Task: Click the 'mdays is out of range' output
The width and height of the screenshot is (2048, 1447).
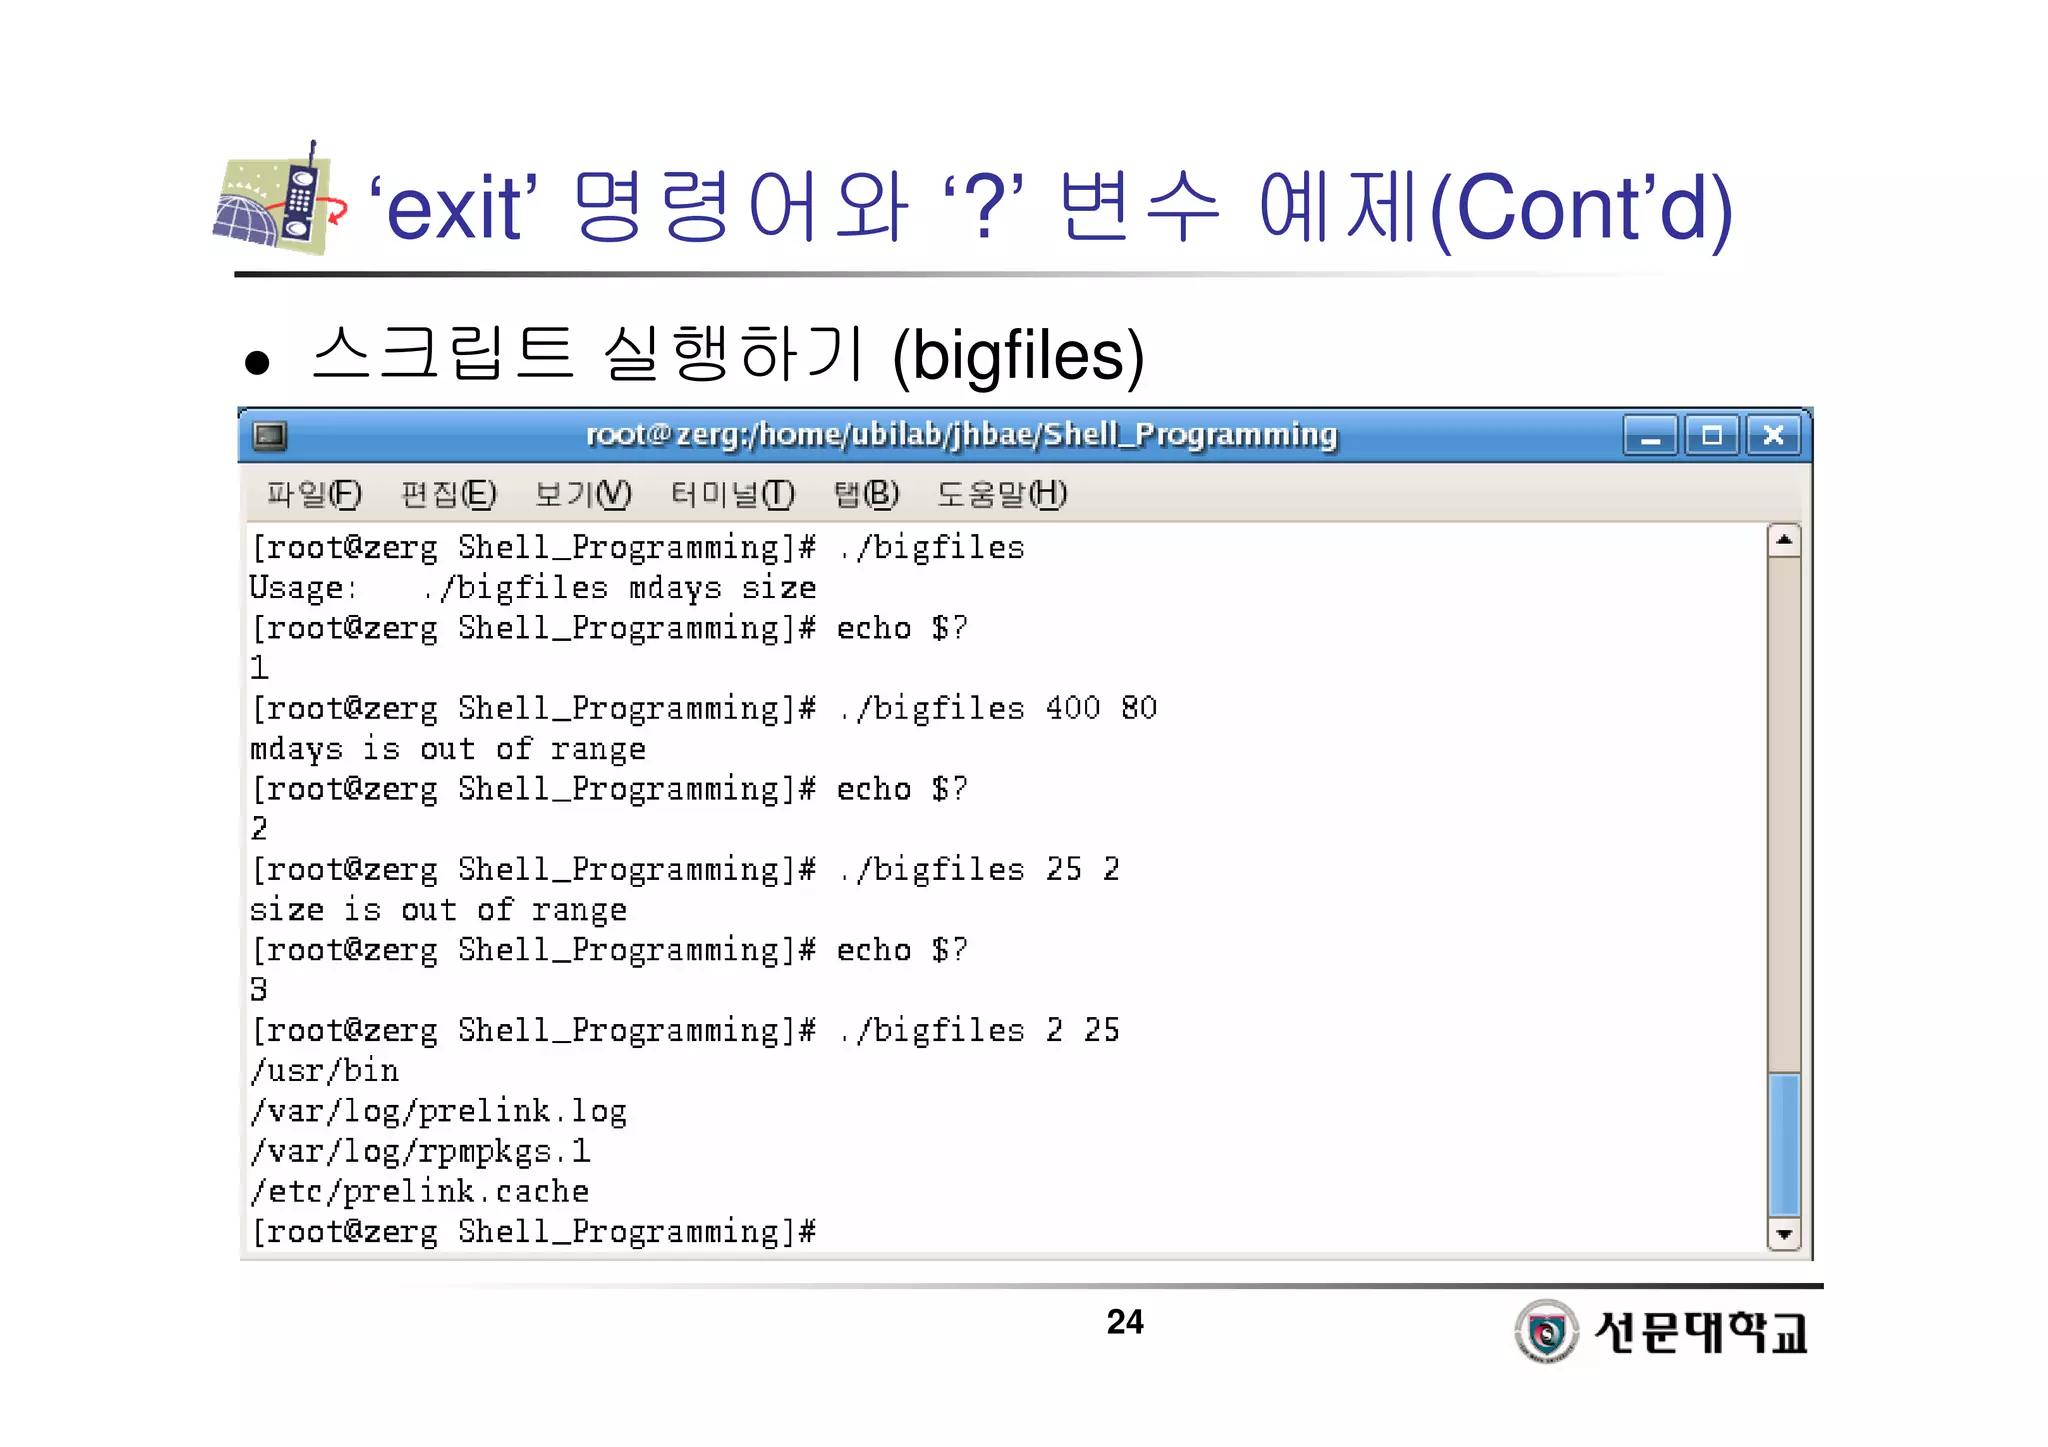Action: [x=448, y=749]
